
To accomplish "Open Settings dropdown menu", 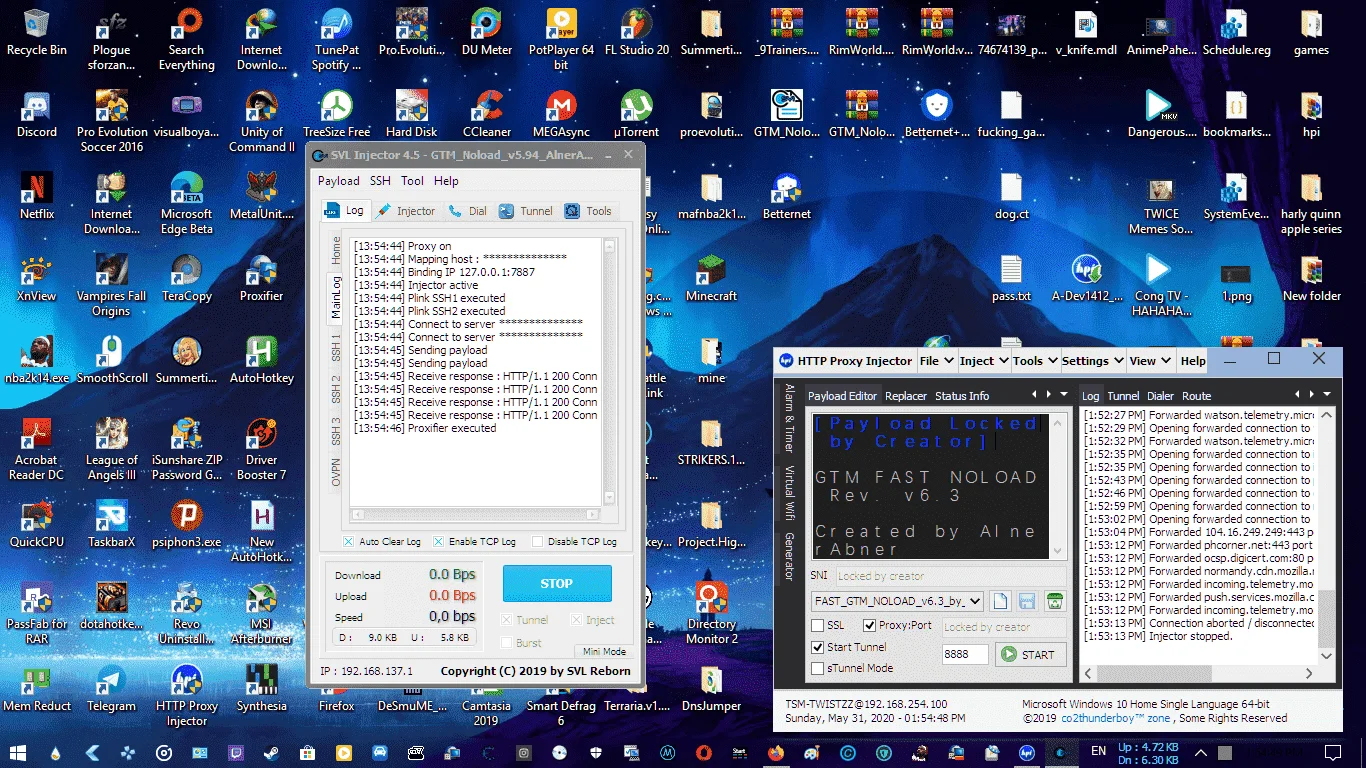I will tap(1091, 361).
